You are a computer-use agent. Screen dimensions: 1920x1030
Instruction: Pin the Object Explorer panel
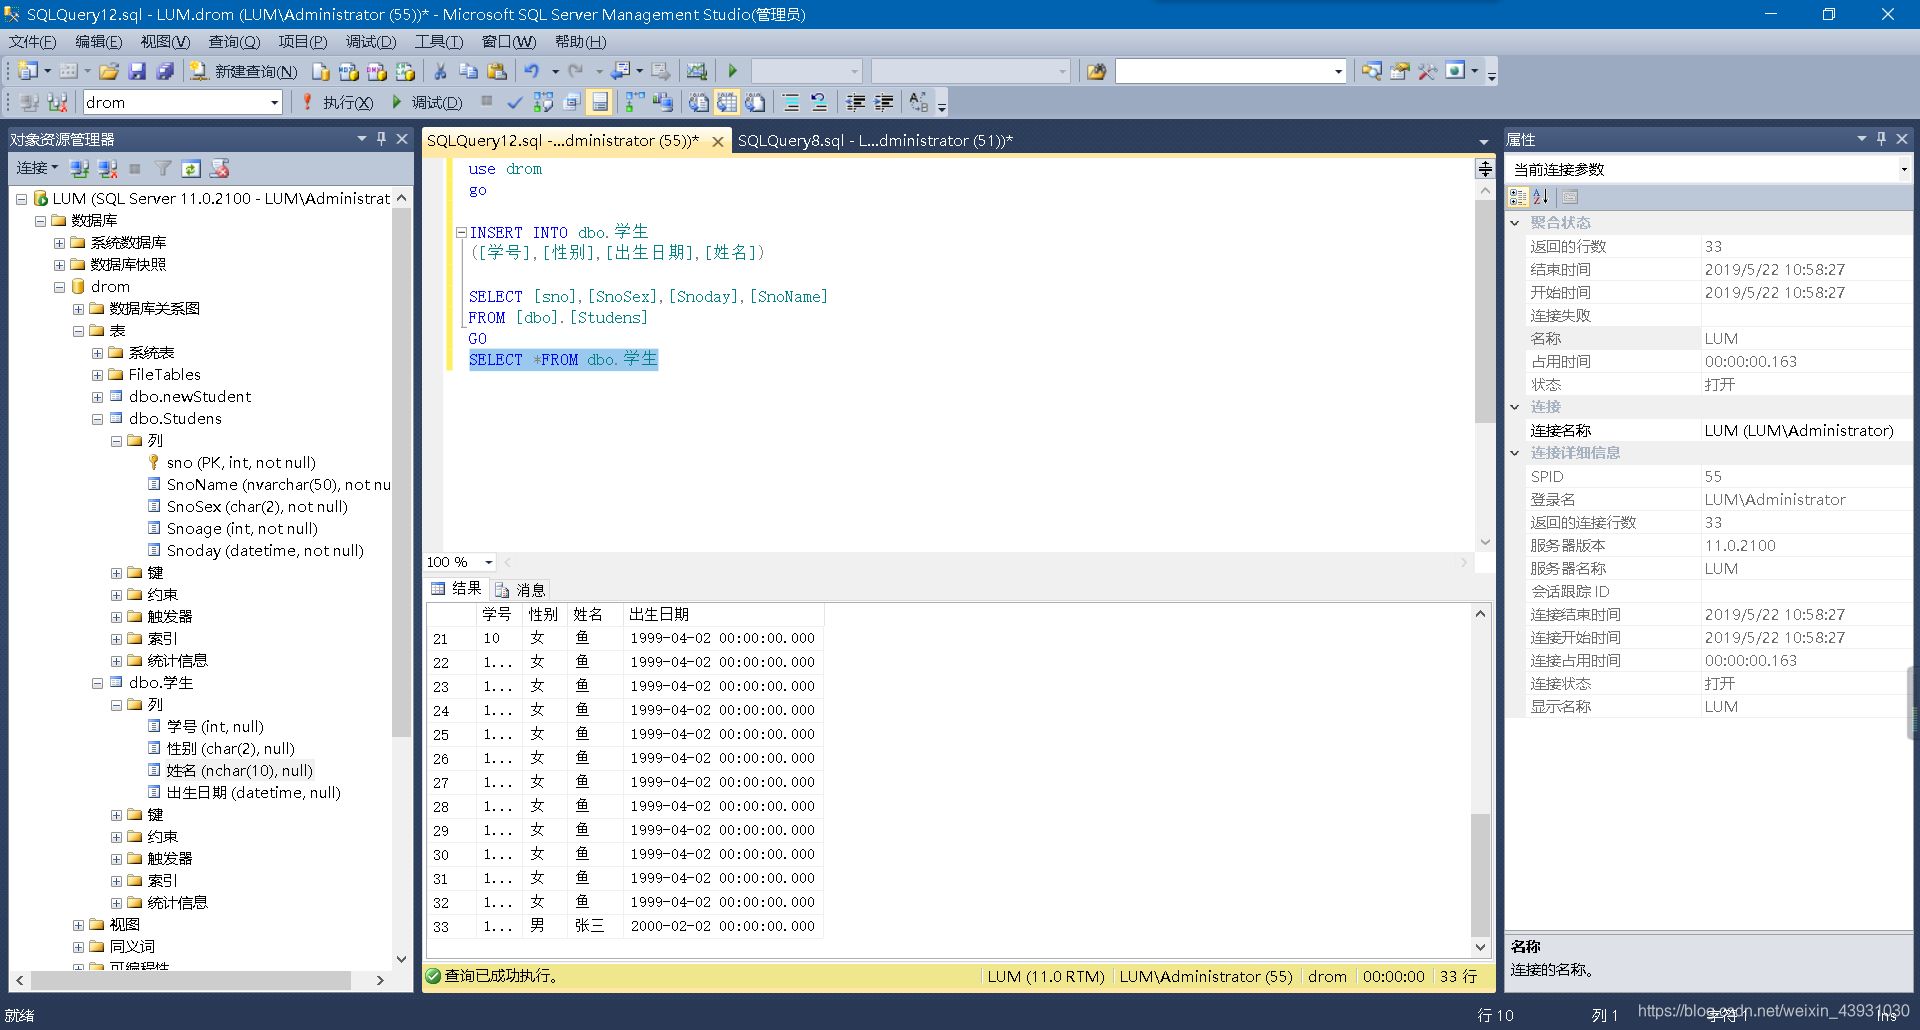(x=381, y=139)
